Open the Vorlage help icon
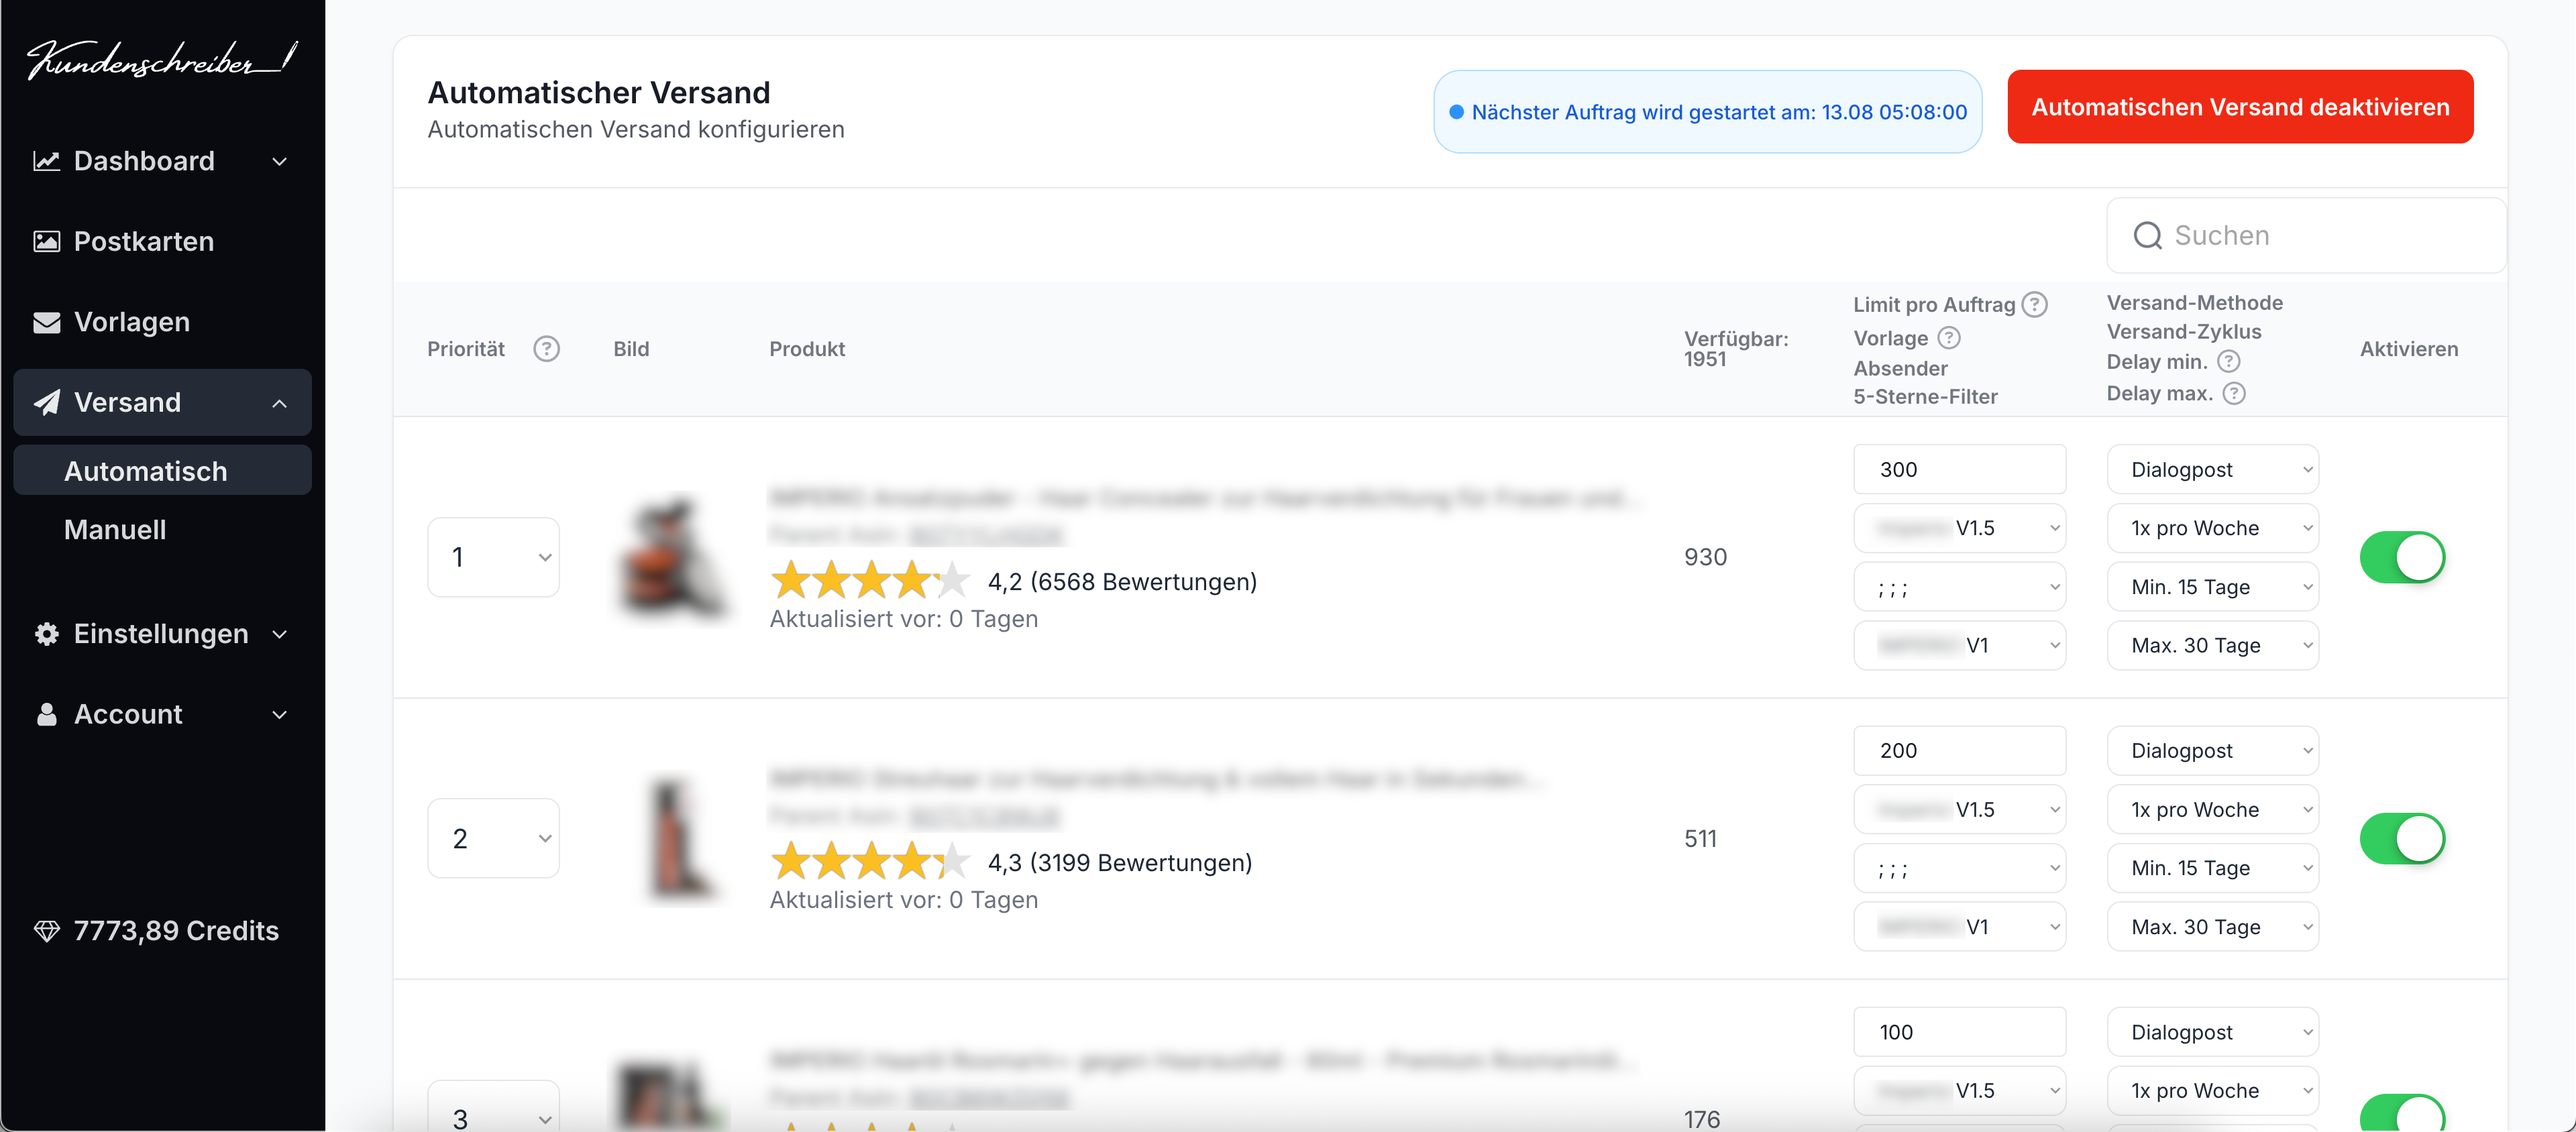This screenshot has width=2576, height=1132. coord(1949,338)
